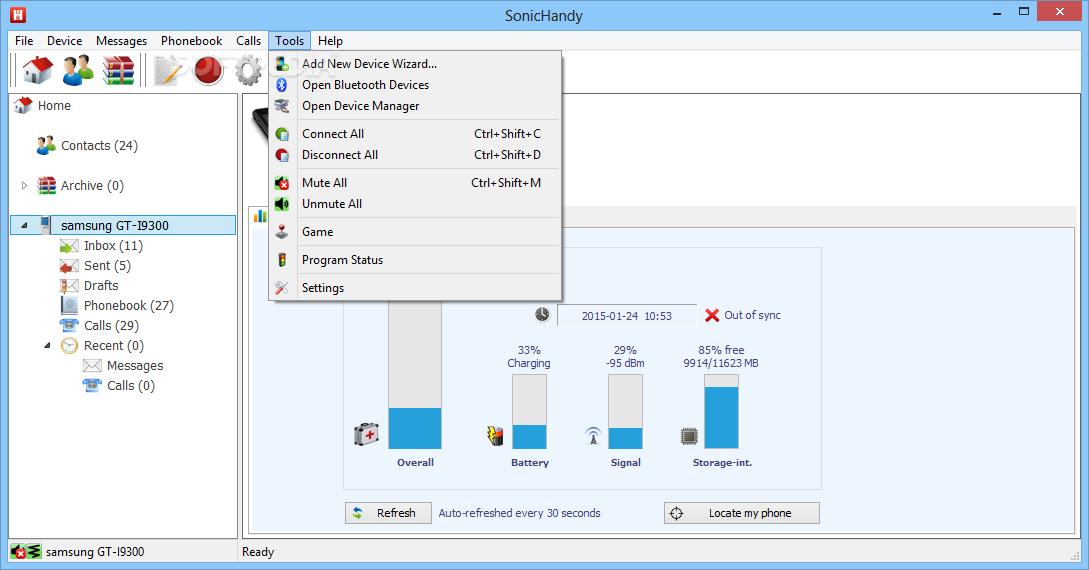
Task: Choose Mute All menu entry
Action: (415, 183)
